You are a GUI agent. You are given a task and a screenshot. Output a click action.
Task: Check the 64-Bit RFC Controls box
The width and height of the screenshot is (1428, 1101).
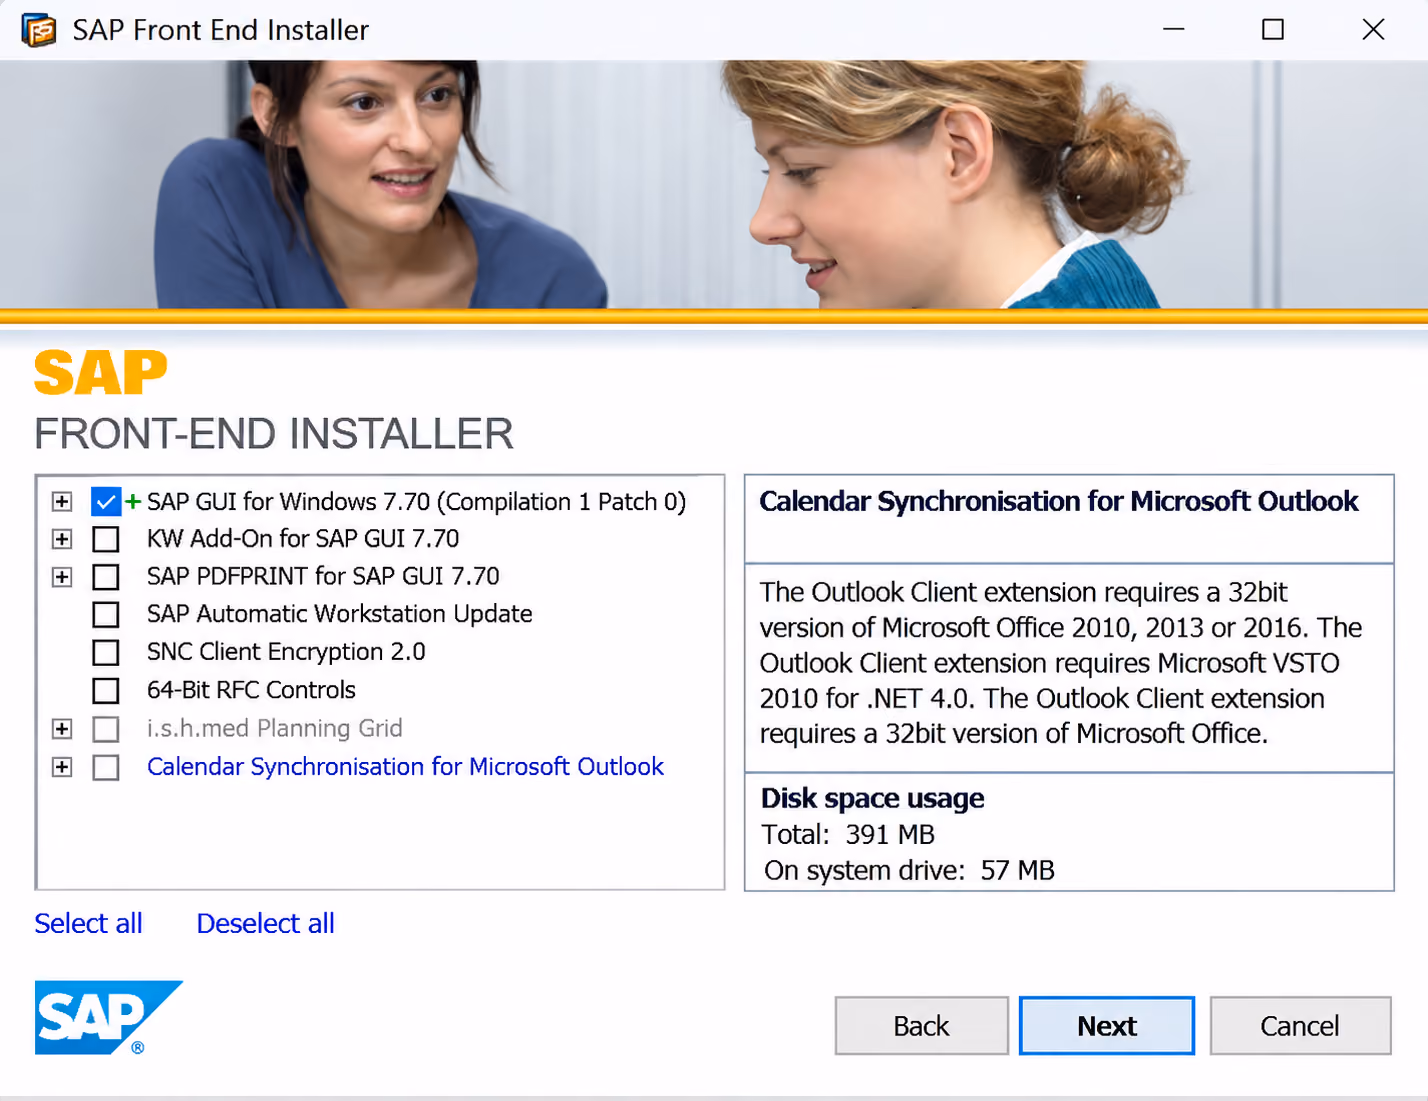[106, 690]
